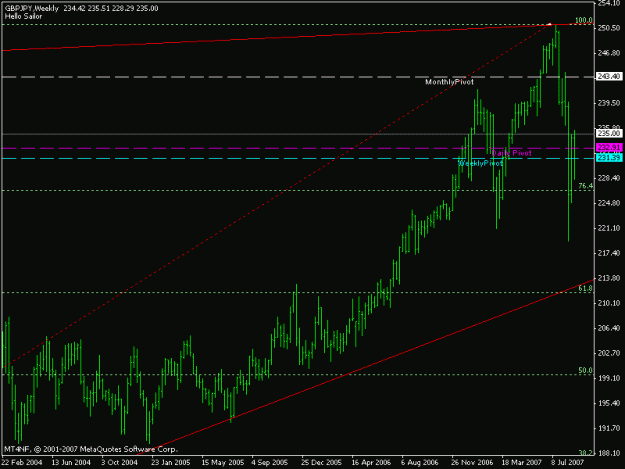
Task: Select the Daily Pivot magenta label
Action: [x=511, y=153]
